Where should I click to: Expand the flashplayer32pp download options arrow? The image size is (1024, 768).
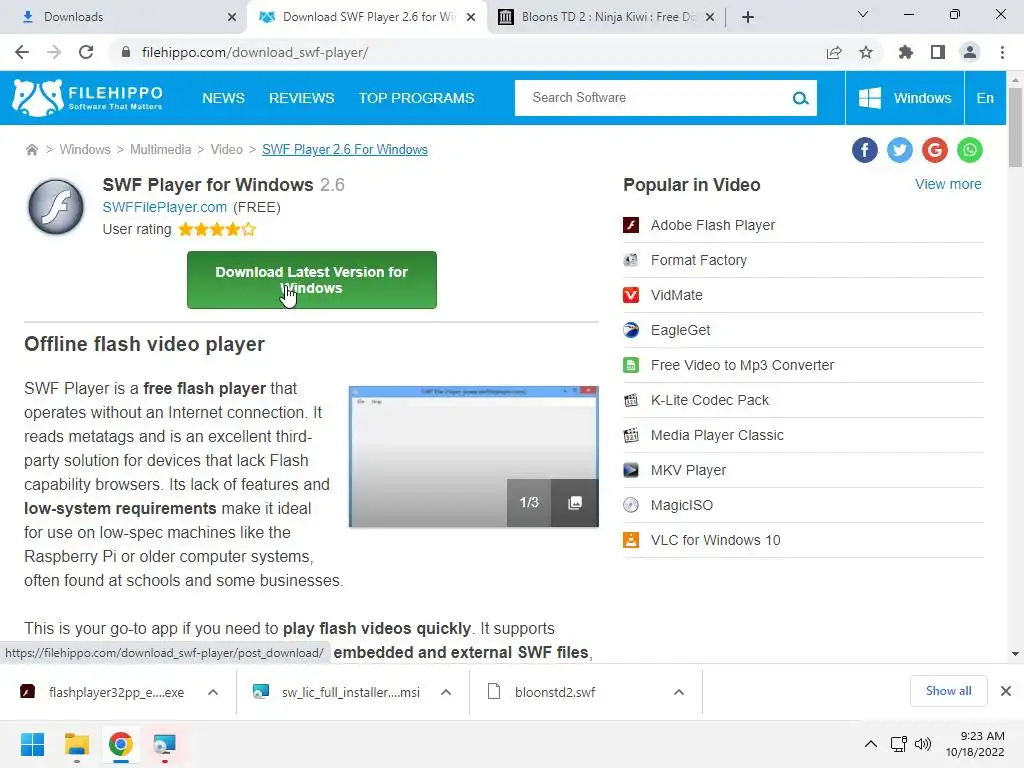tap(213, 692)
